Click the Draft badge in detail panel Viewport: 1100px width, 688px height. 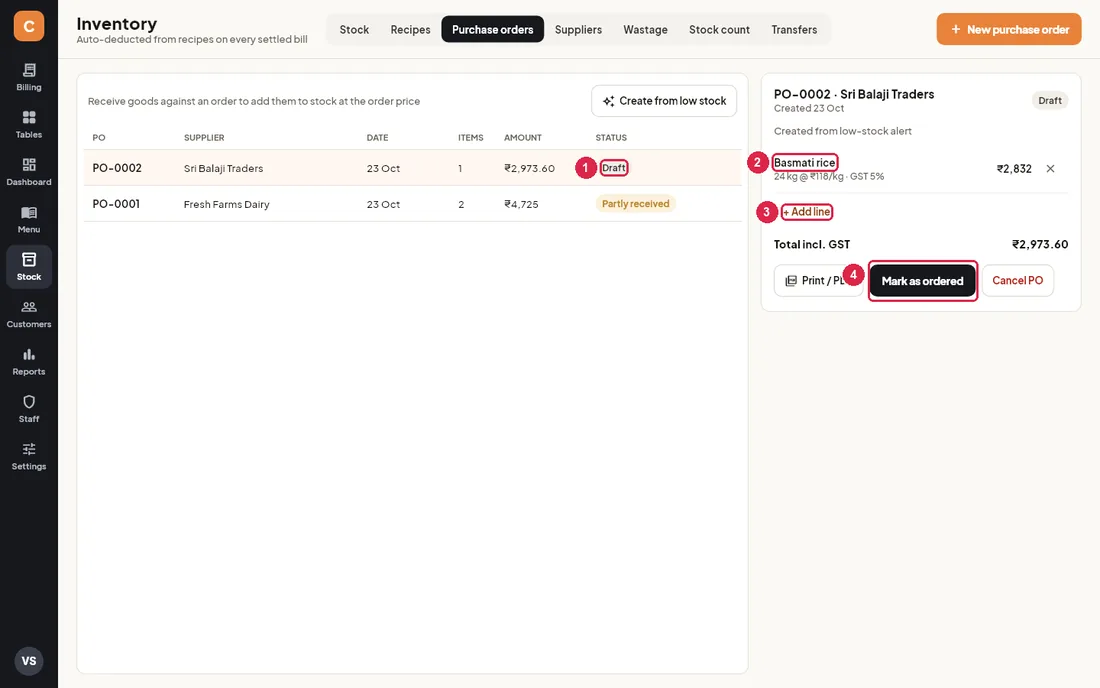[x=1049, y=100]
